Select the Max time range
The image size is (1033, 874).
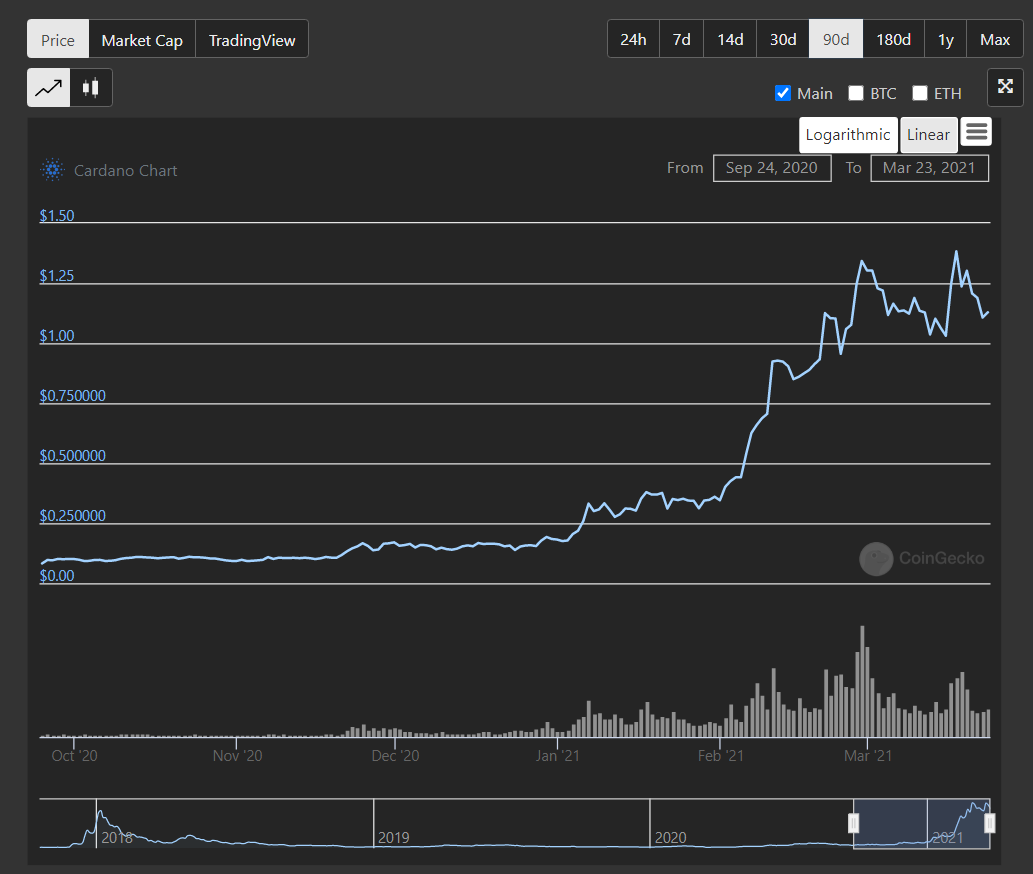point(994,40)
